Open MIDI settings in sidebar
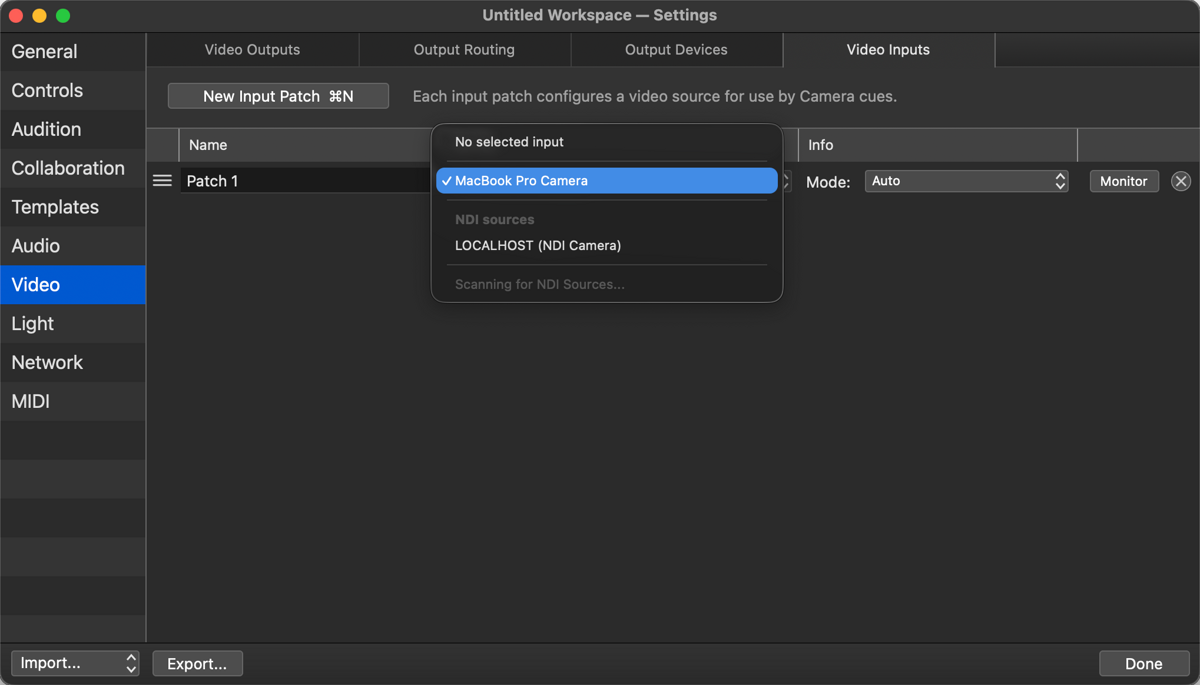 click(73, 402)
